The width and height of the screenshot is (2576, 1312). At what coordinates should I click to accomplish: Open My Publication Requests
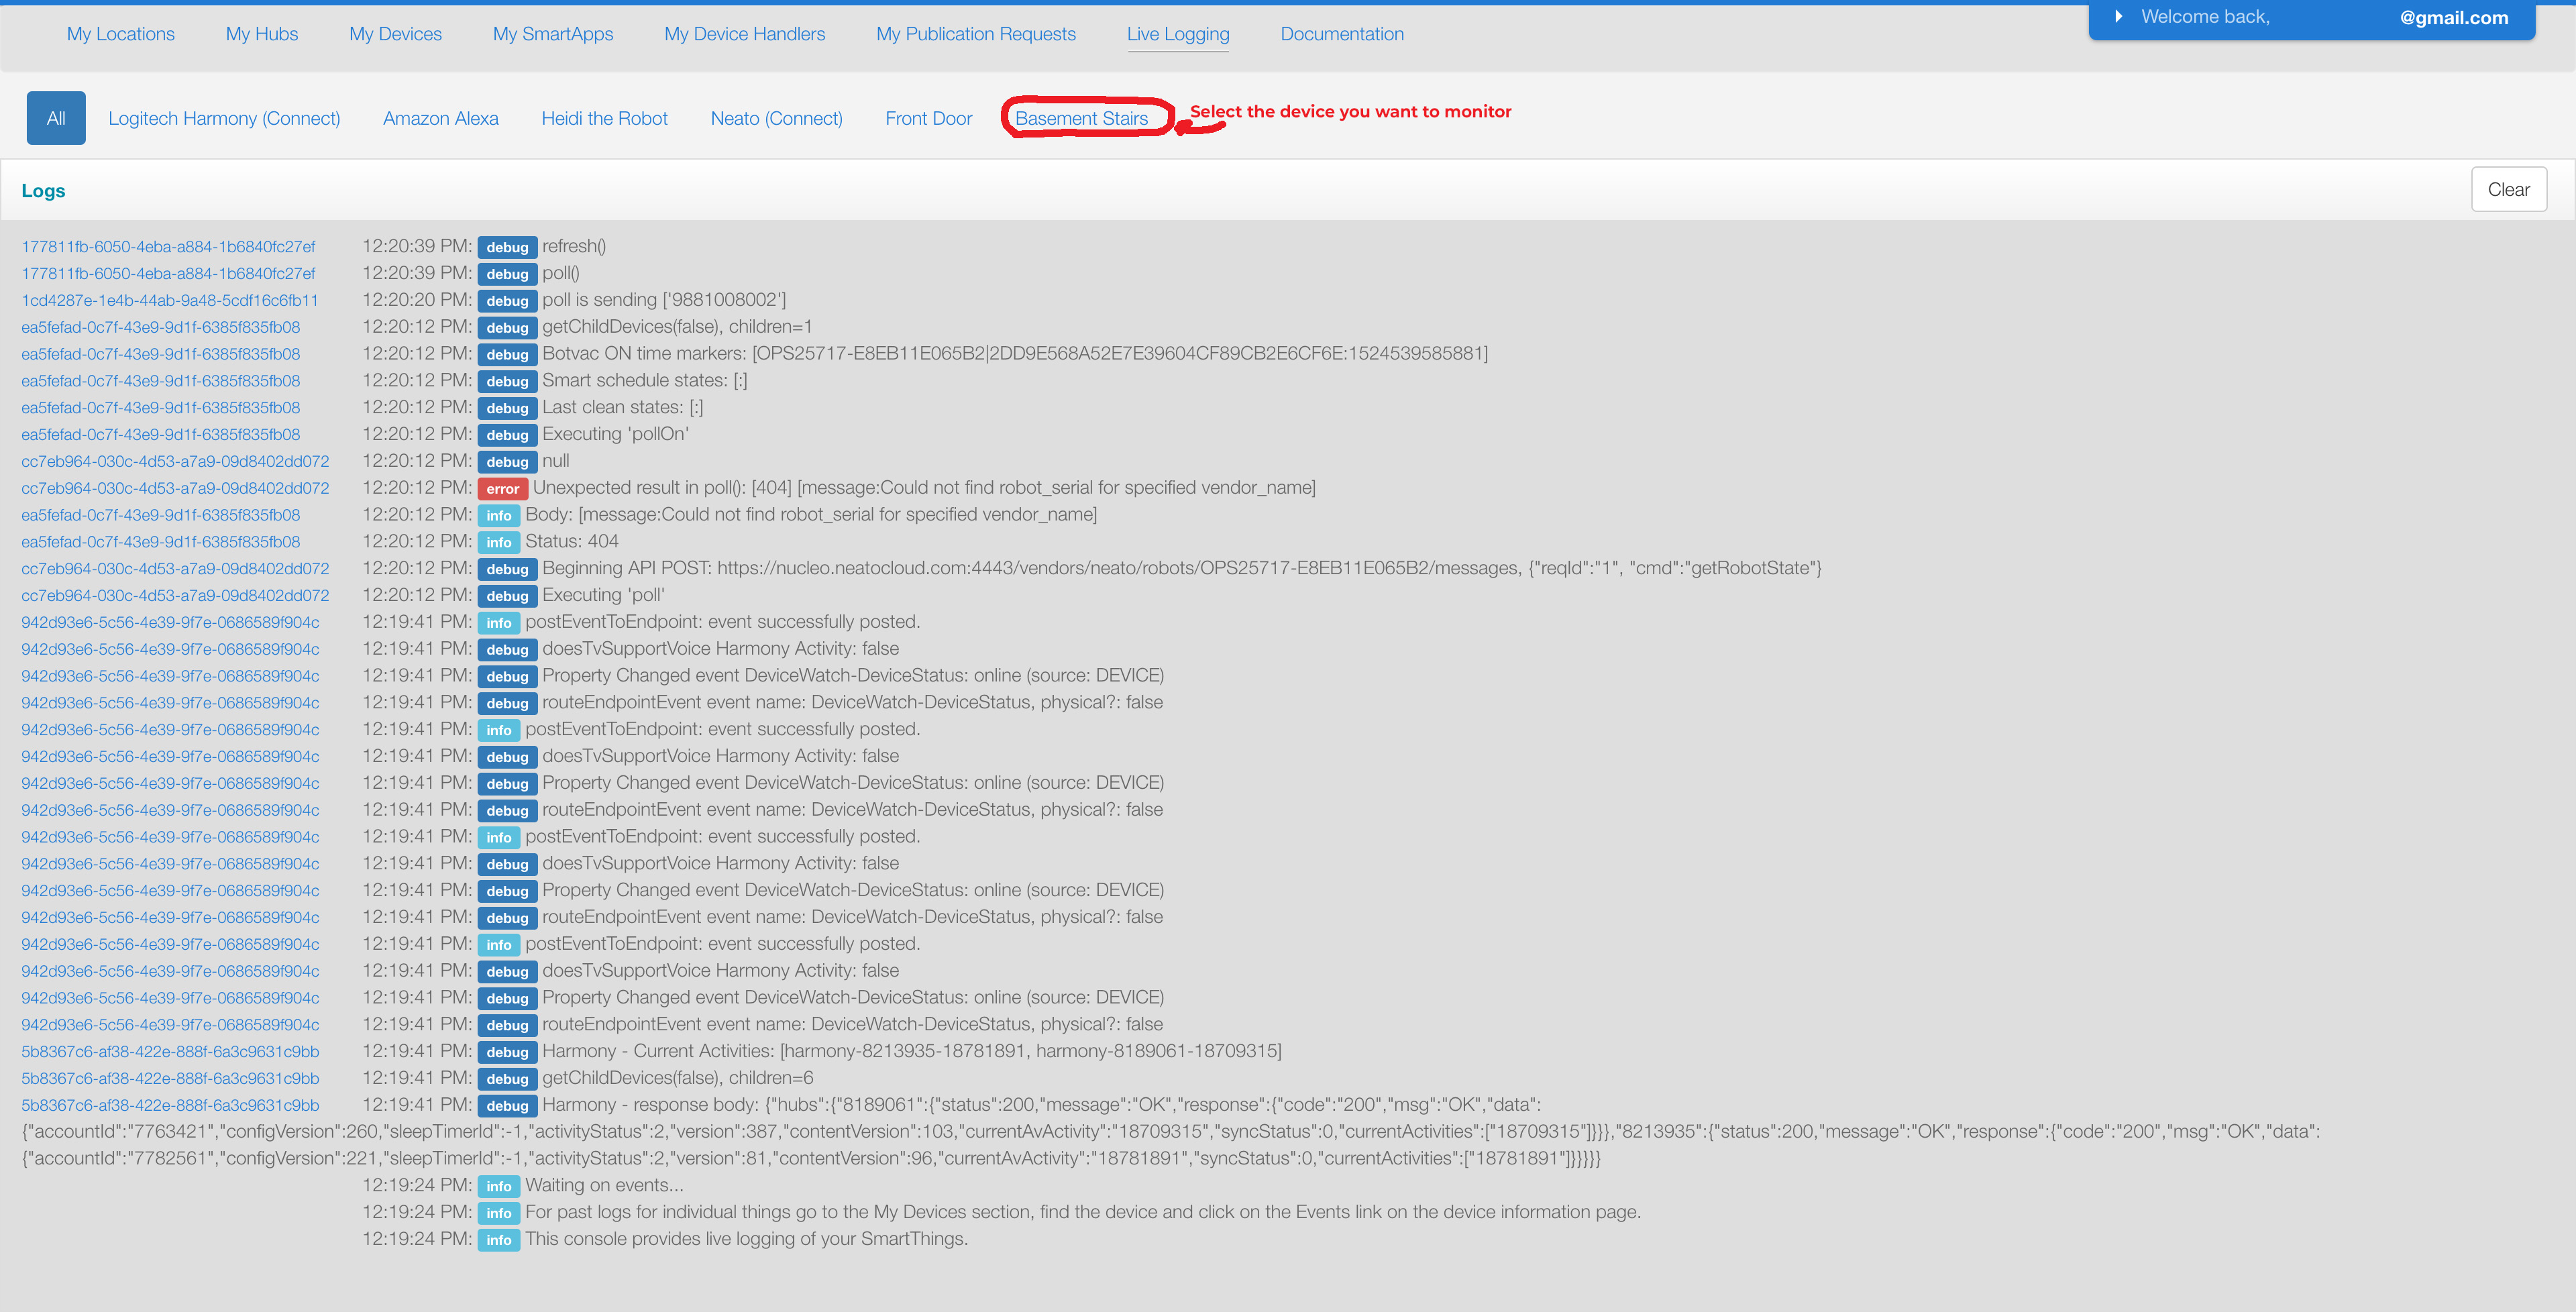tap(975, 34)
